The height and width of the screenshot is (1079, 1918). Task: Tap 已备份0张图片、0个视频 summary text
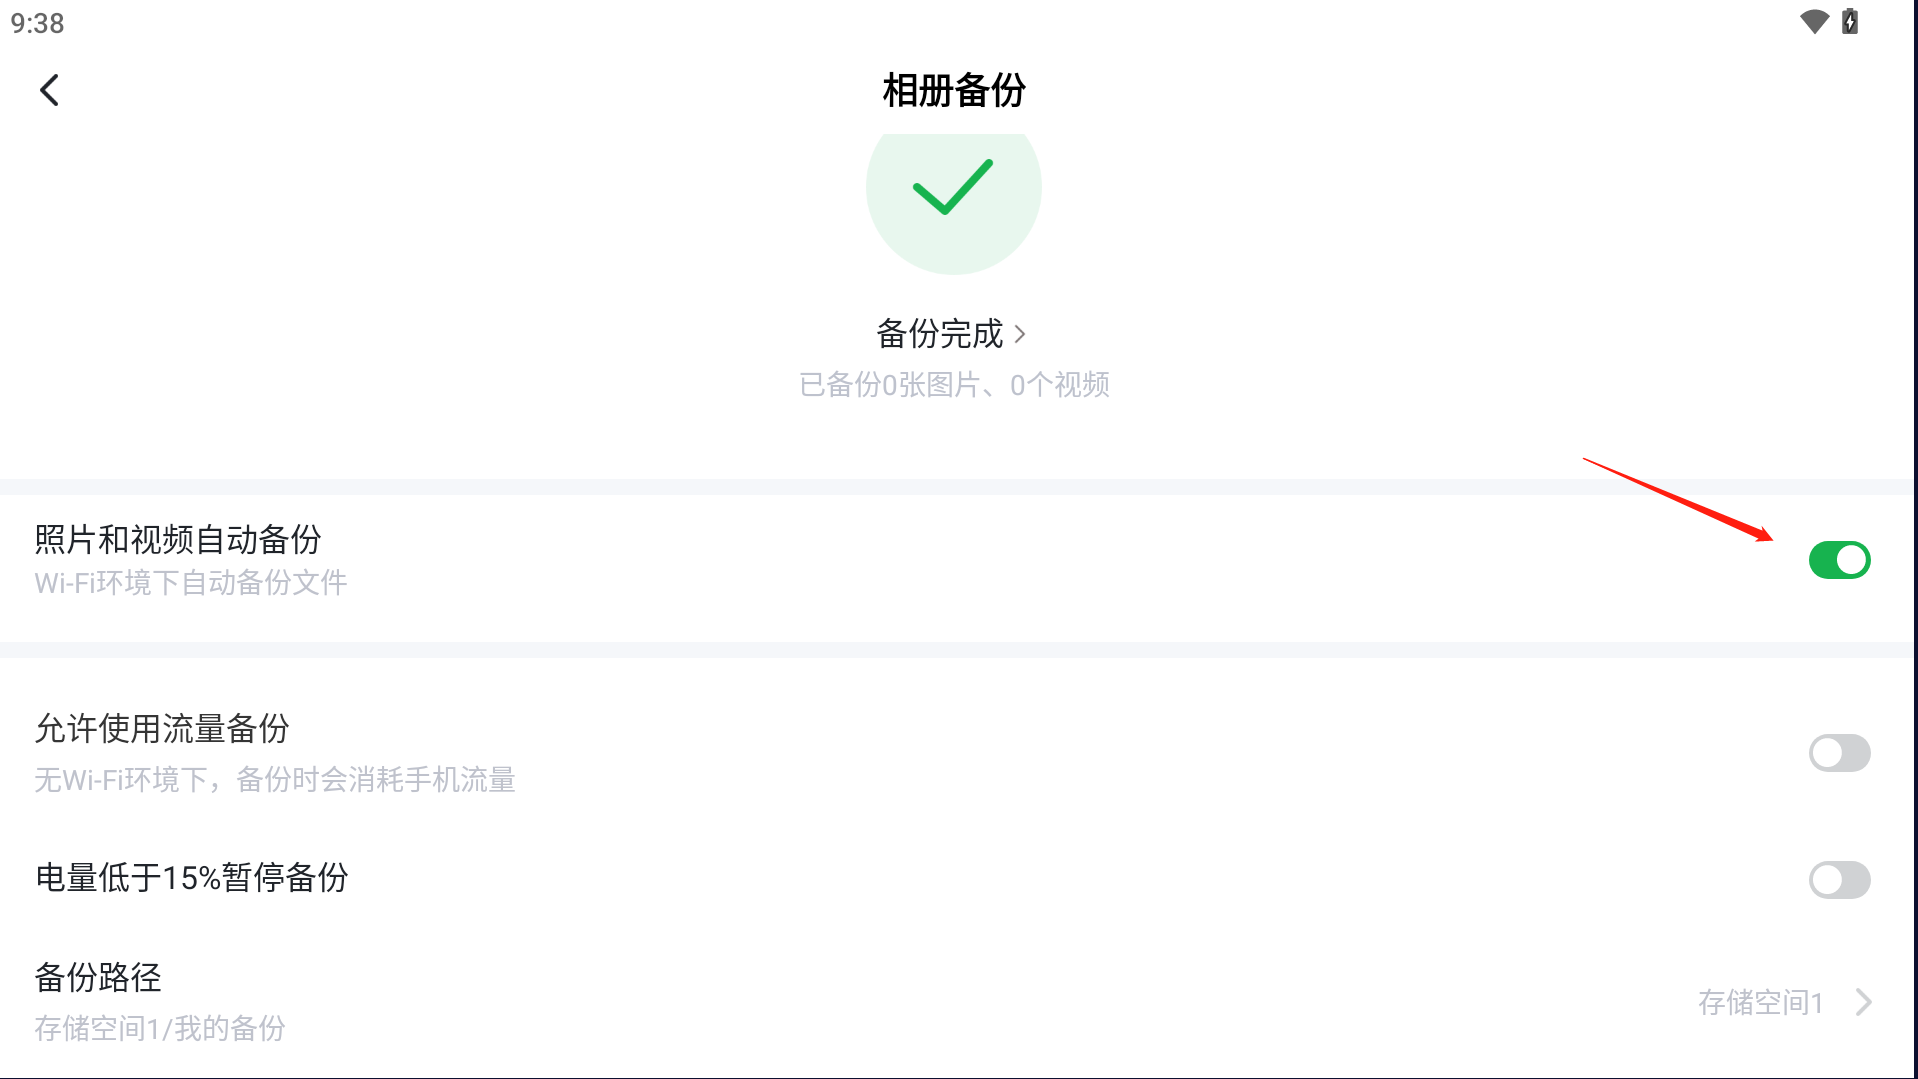coord(954,385)
